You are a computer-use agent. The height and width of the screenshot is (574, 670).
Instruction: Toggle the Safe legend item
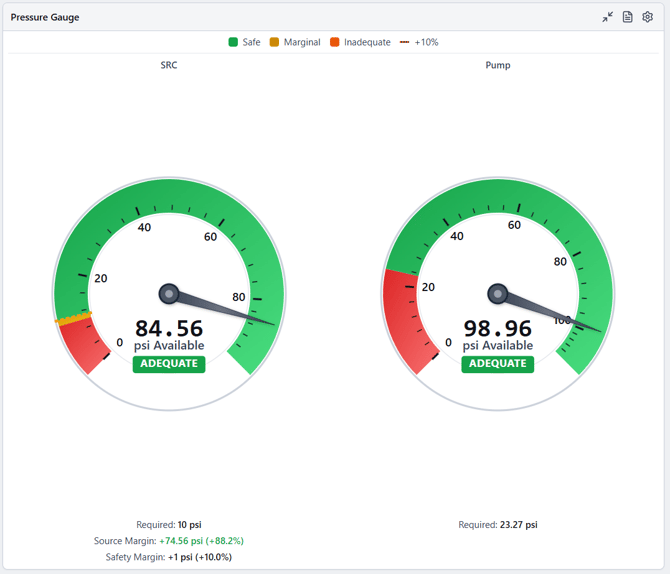(x=244, y=42)
